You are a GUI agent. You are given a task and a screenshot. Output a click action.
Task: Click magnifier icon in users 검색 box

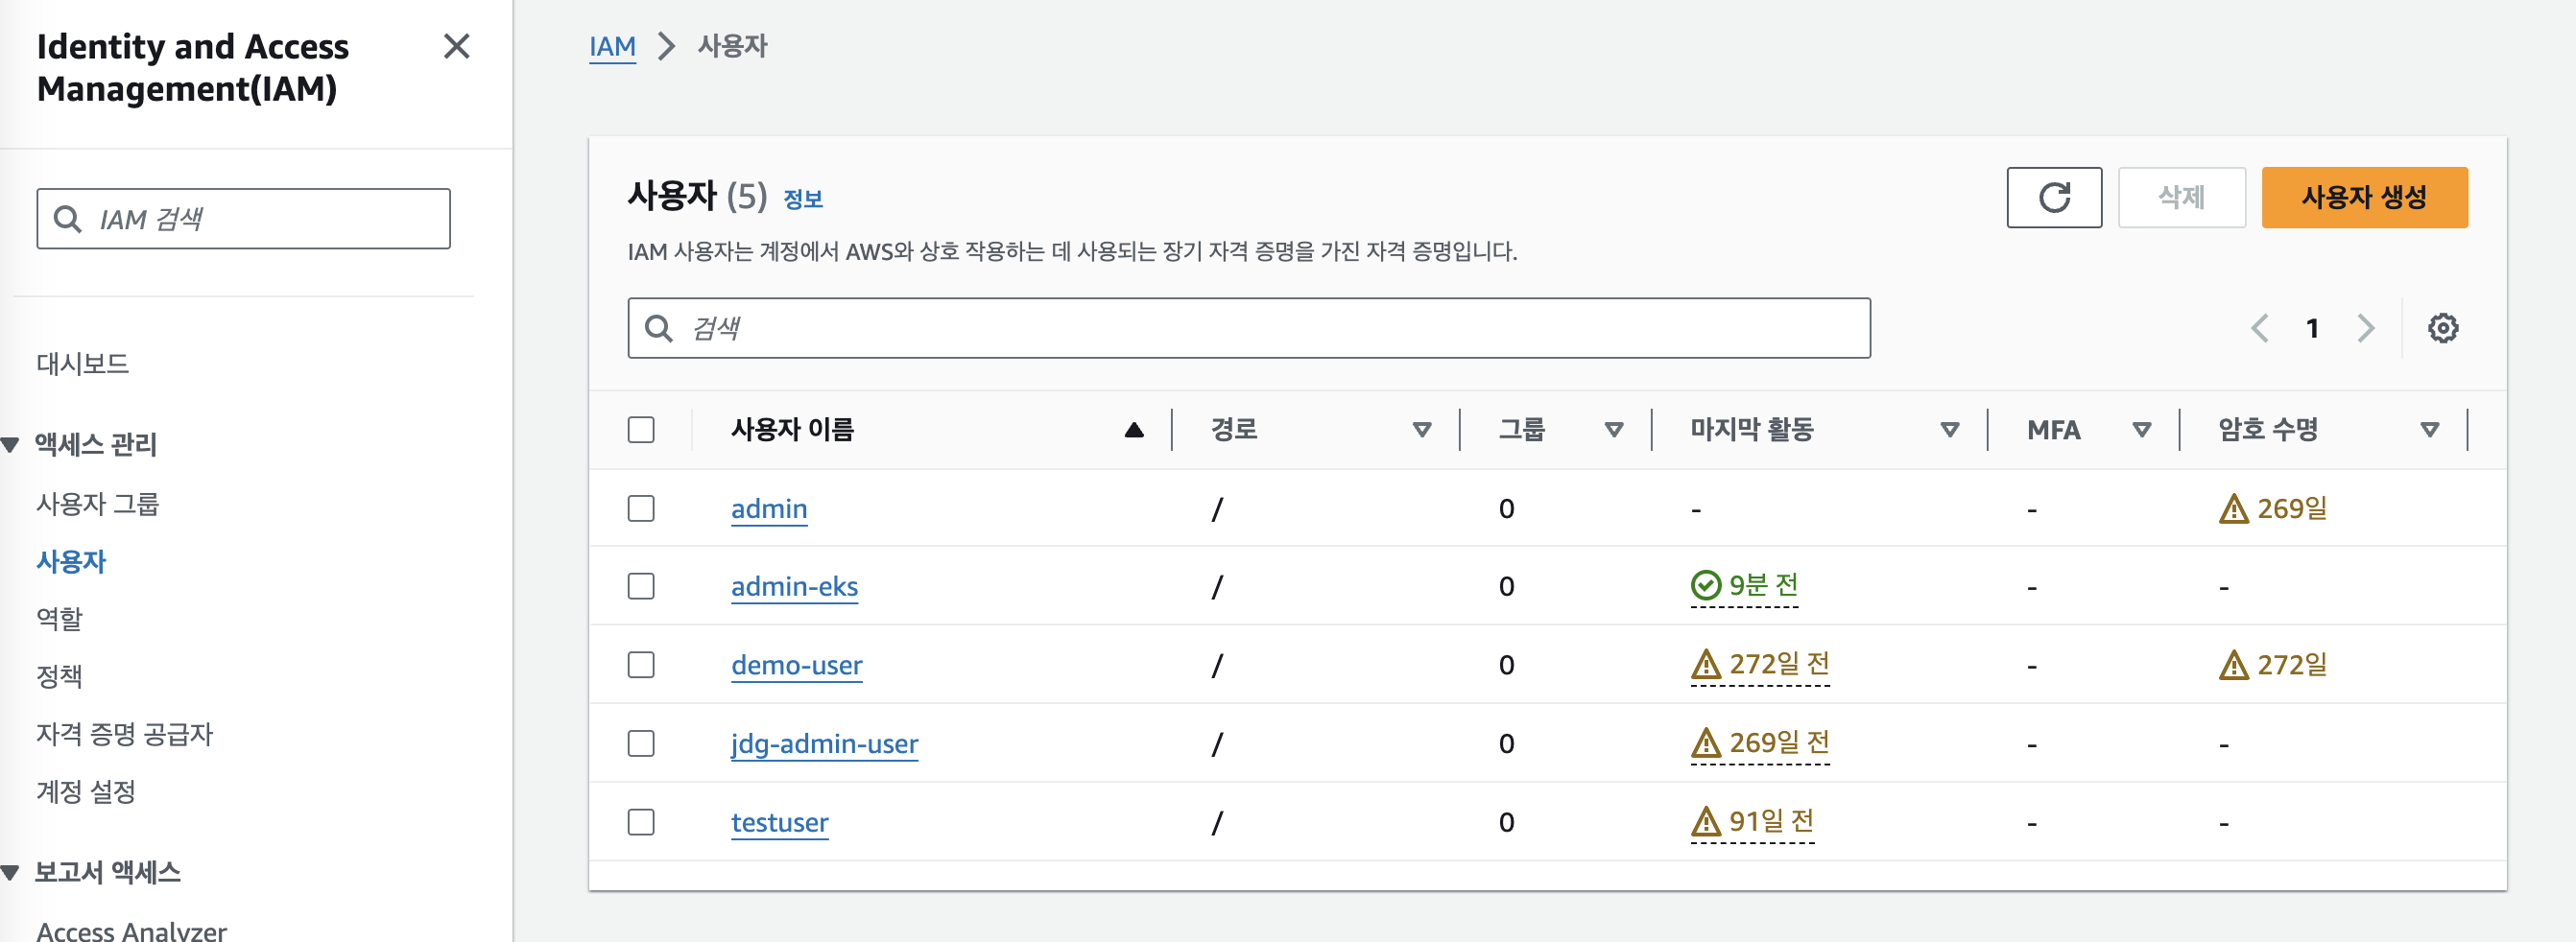tap(658, 328)
